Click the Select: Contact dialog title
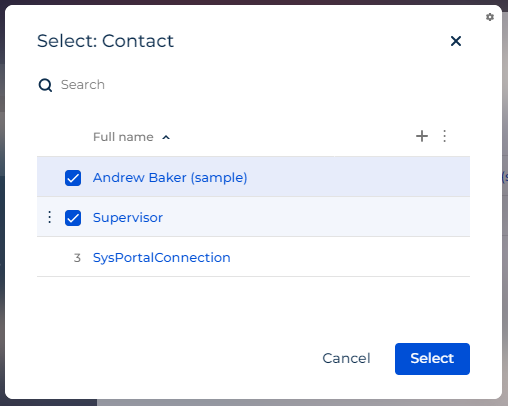This screenshot has height=406, width=508. (105, 41)
